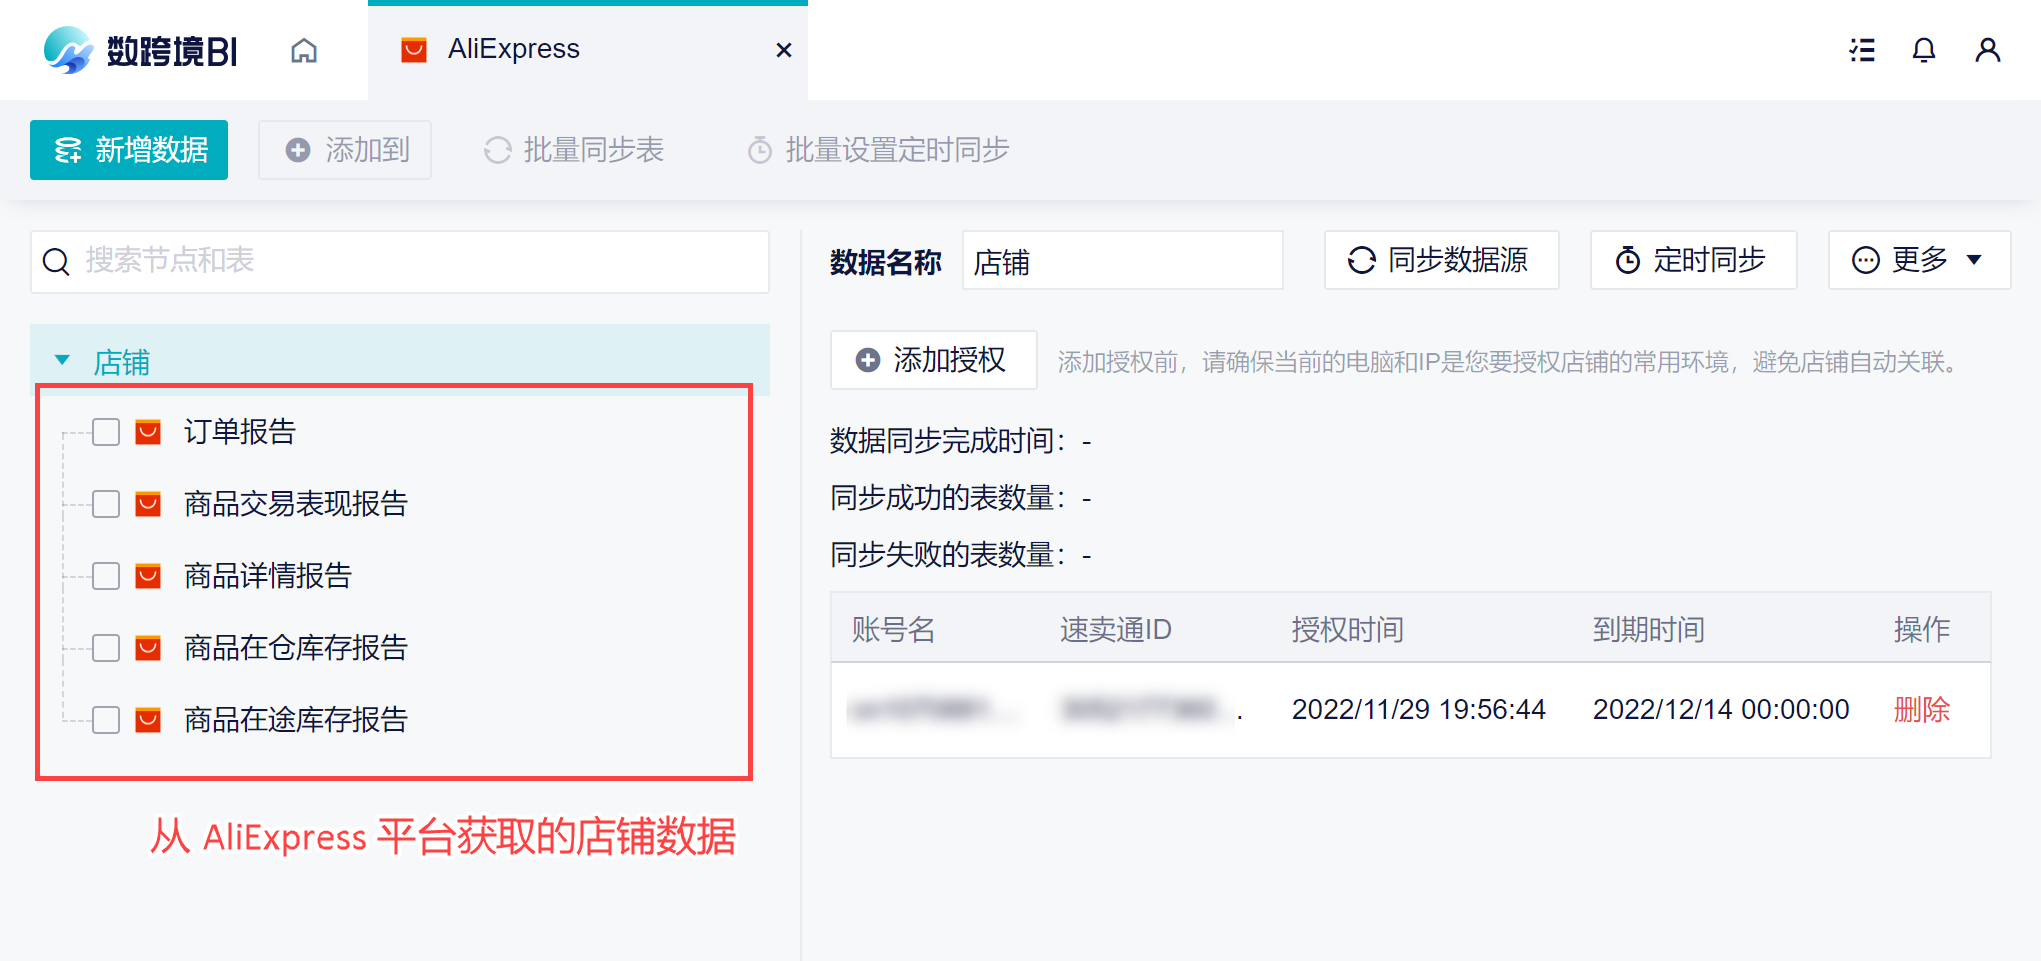Viewport: 2041px width, 961px height.
Task: Click expiry time 2022/12/14 00:00:00
Action: 1721,710
